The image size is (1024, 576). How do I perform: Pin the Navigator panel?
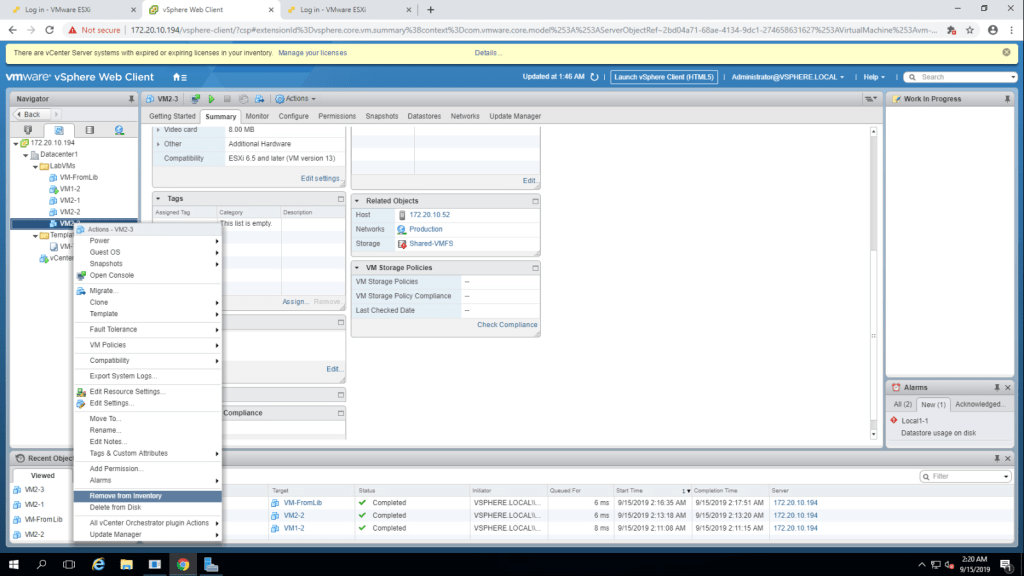pyautogui.click(x=131, y=99)
